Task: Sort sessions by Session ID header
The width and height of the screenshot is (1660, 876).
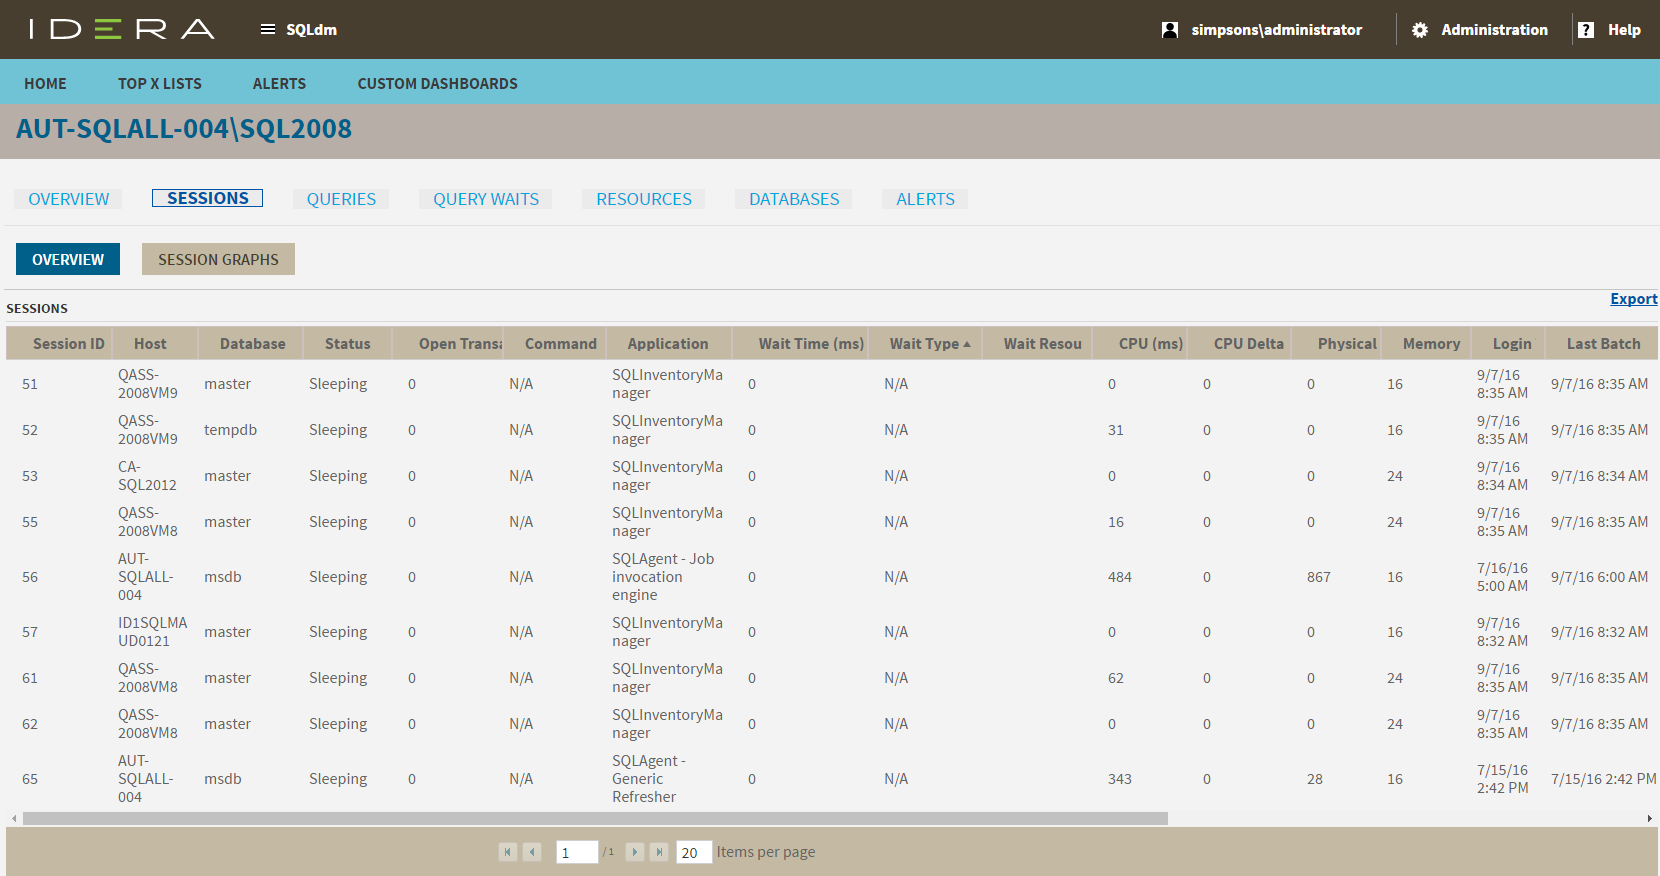Action: [68, 344]
